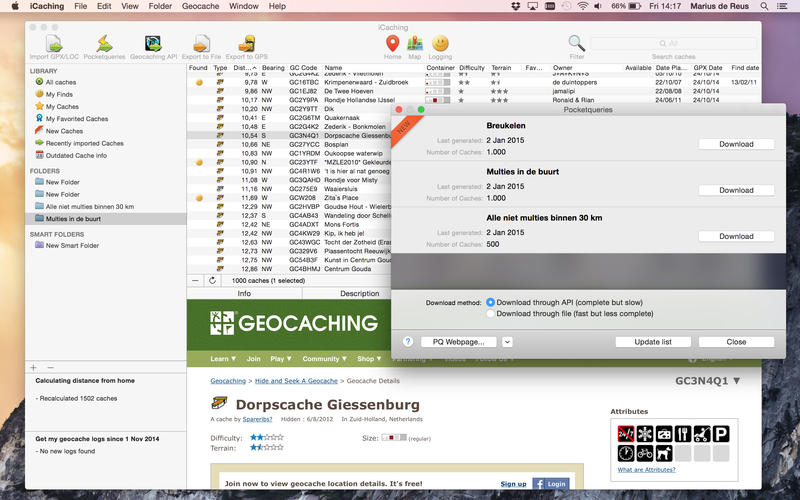This screenshot has width=800, height=500.
Task: Click Wi-Fi icon in menu bar
Action: tap(582, 6)
